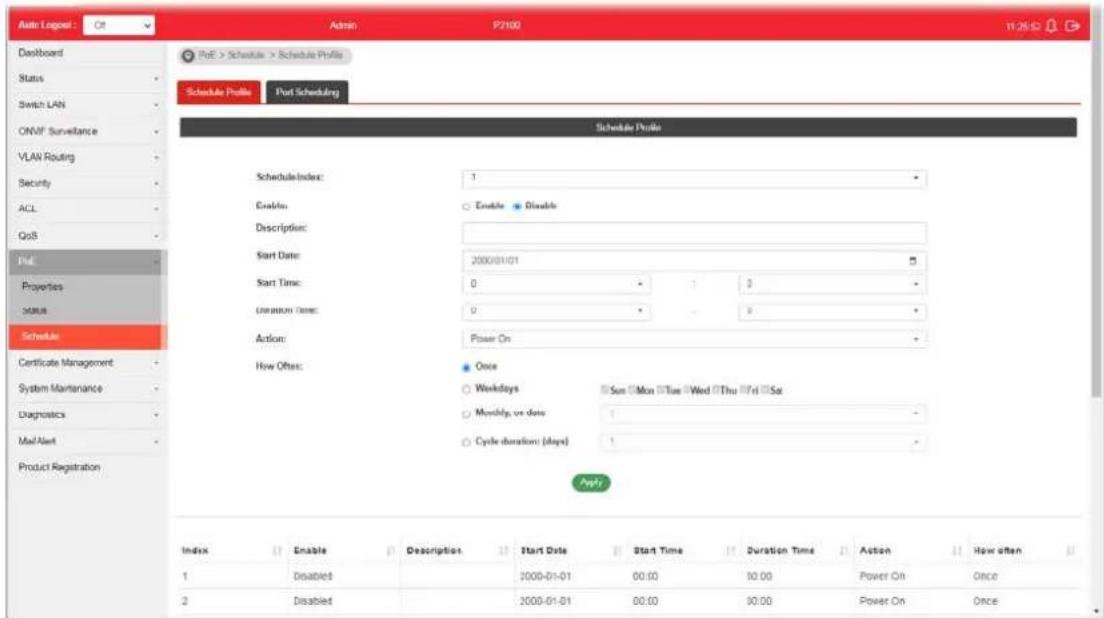The width and height of the screenshot is (1104, 618).
Task: Sort table by Enable column icon
Action: tap(391, 550)
